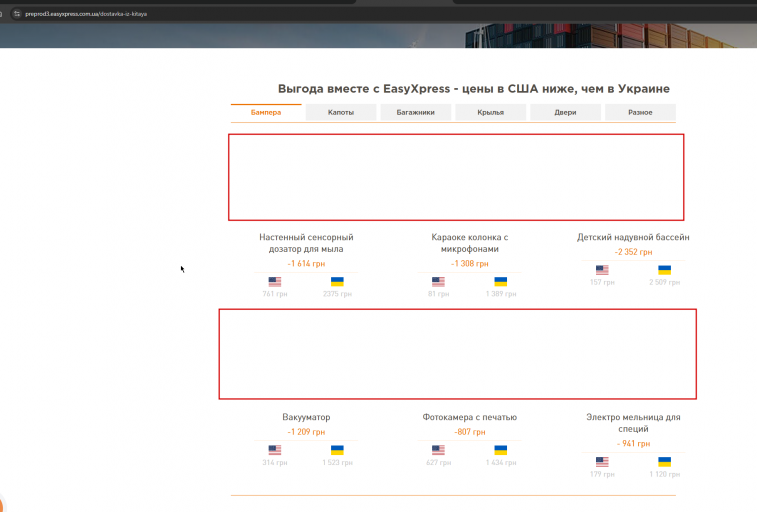Screen dimensions: 757x512
Task: Click the -1 308 грн savings text
Action: tap(470, 263)
